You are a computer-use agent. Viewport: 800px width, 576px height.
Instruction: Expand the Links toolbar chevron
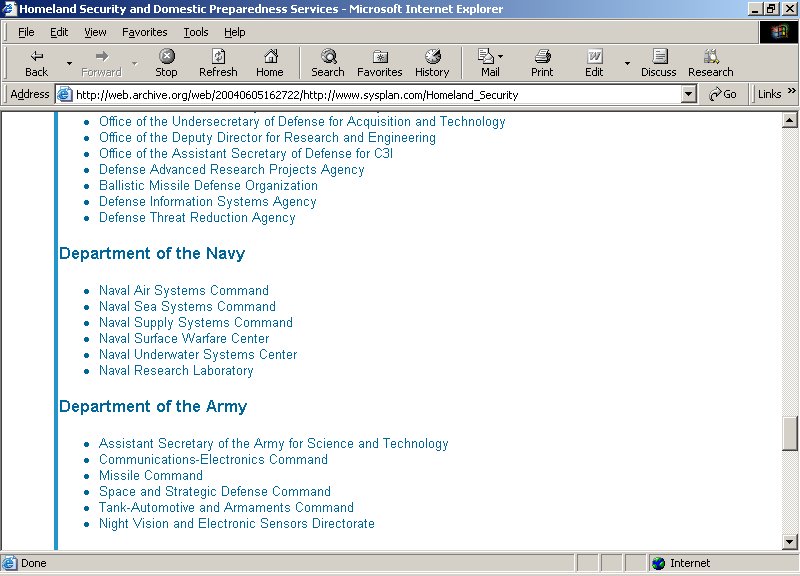[791, 93]
